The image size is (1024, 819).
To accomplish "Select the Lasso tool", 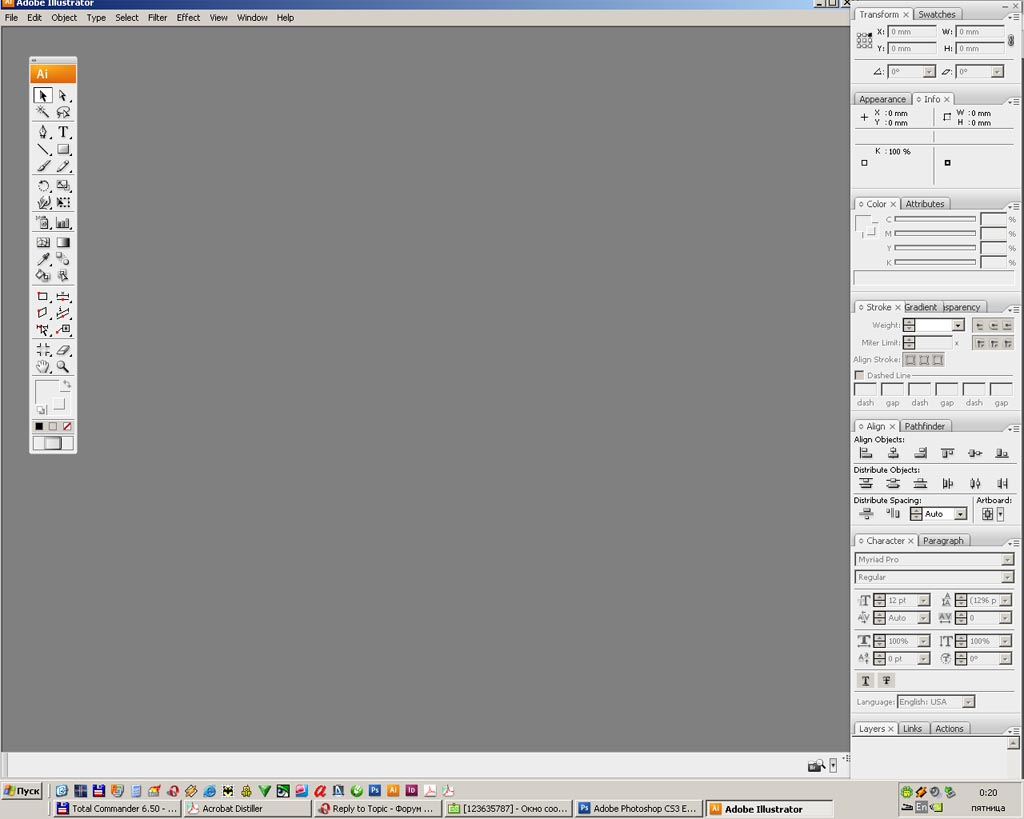I will point(63,112).
